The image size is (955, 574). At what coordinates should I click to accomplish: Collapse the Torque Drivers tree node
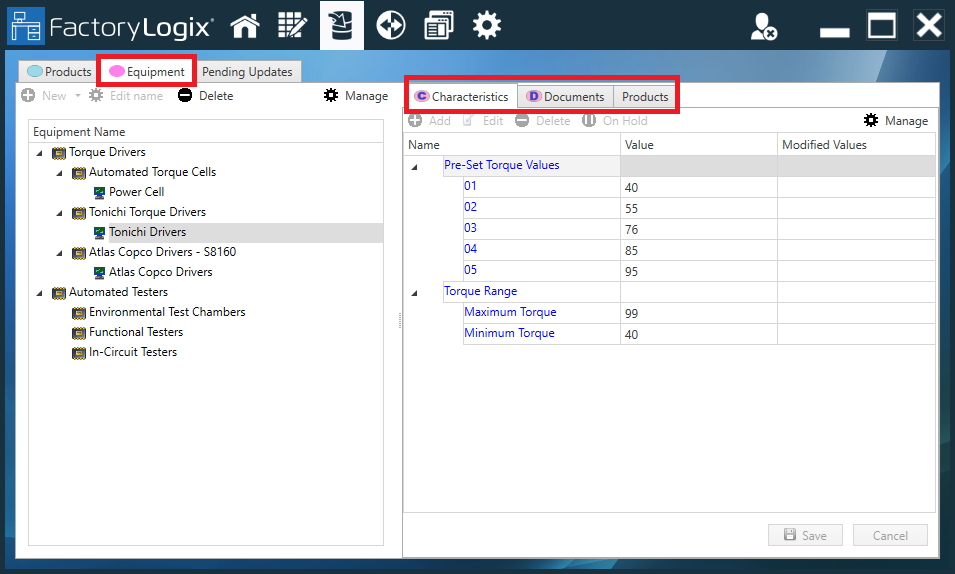[x=40, y=153]
